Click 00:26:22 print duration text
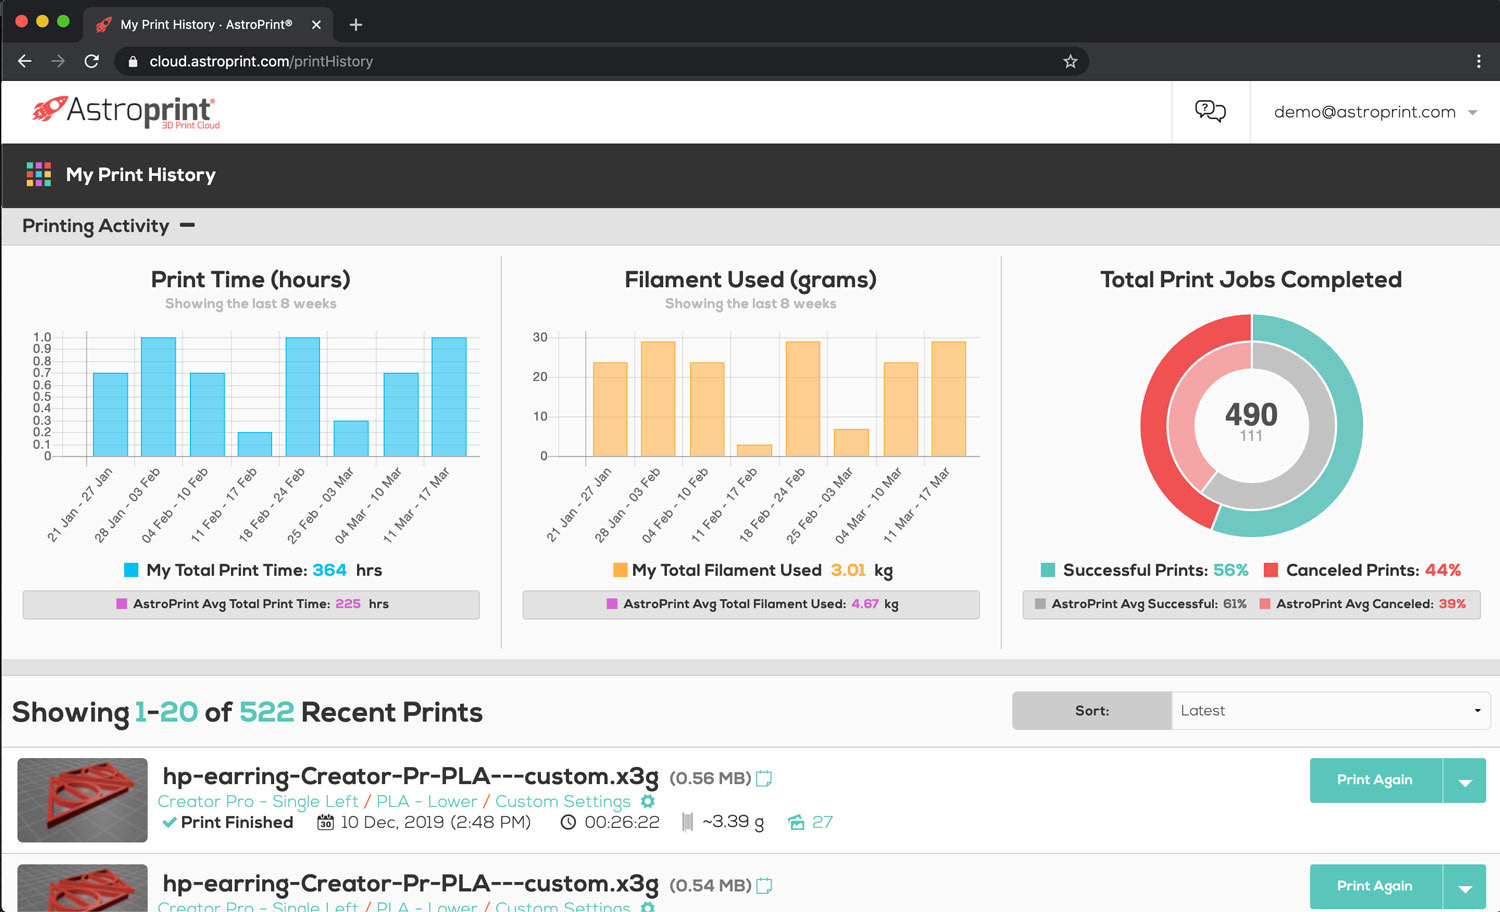Viewport: 1500px width, 912px height. [622, 822]
